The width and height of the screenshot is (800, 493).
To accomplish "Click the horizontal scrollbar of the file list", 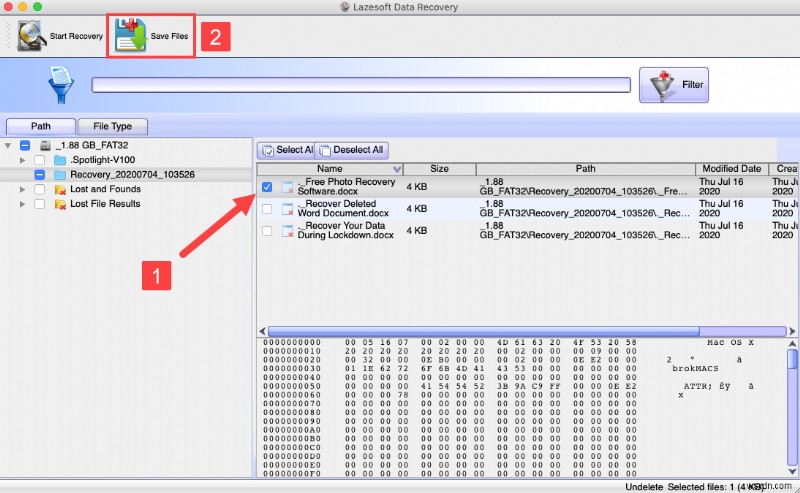I will pyautogui.click(x=483, y=331).
